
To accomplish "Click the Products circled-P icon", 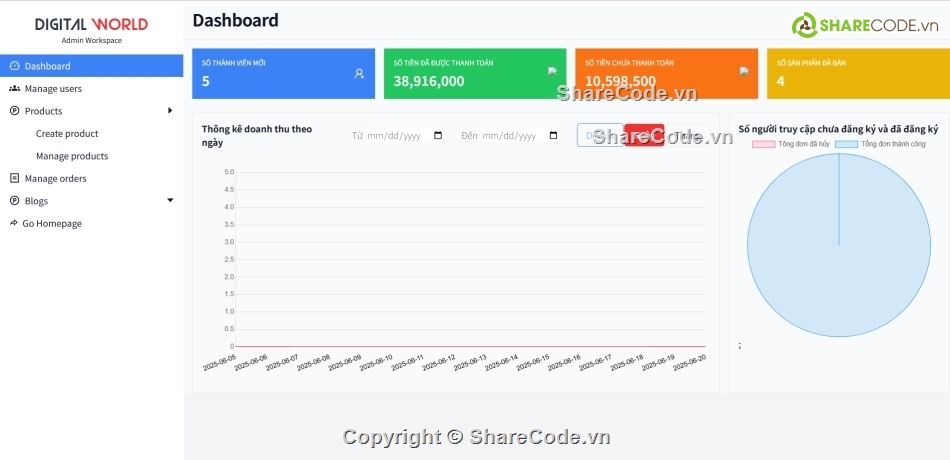I will click(15, 111).
